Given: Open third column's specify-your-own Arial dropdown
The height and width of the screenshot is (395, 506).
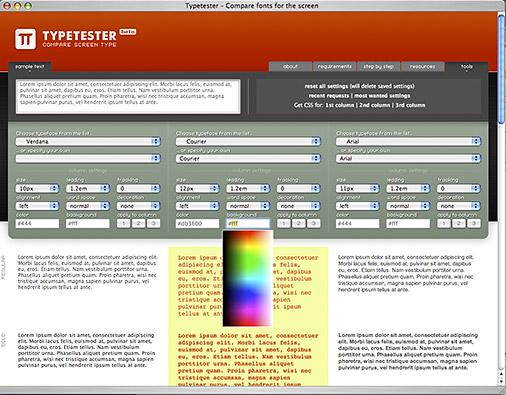Looking at the screenshot, I should [x=408, y=158].
